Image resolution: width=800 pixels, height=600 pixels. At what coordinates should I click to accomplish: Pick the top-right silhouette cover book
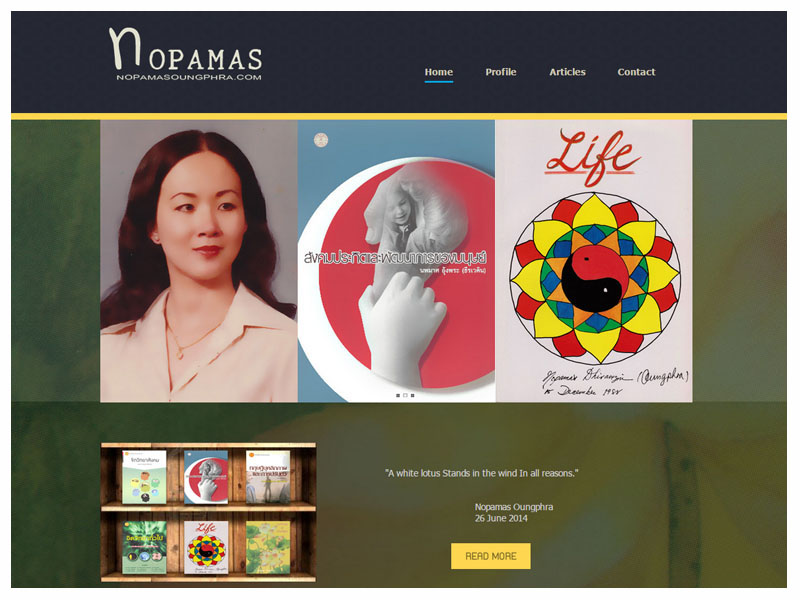pos(268,477)
